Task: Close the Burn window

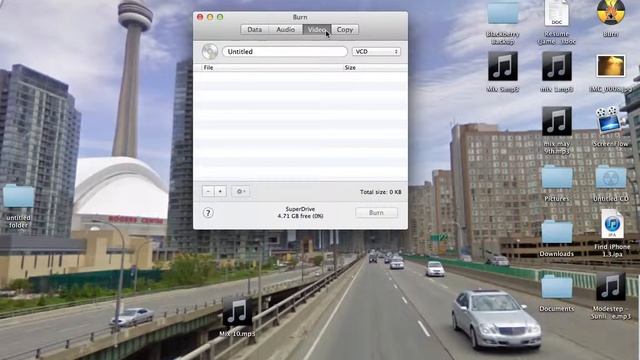Action: [x=200, y=17]
